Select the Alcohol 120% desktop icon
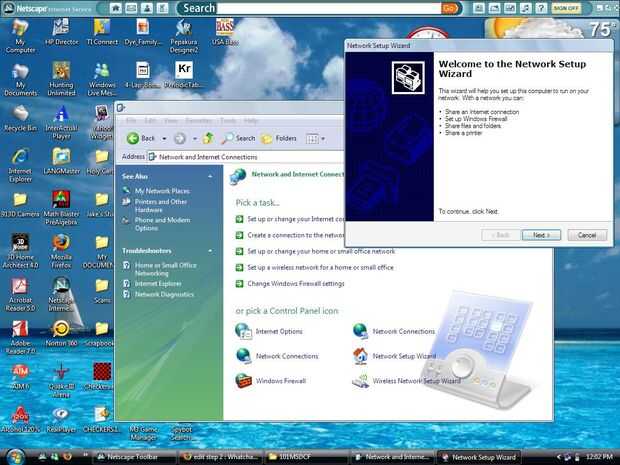Screen dimensions: 620x465 tap(20, 420)
